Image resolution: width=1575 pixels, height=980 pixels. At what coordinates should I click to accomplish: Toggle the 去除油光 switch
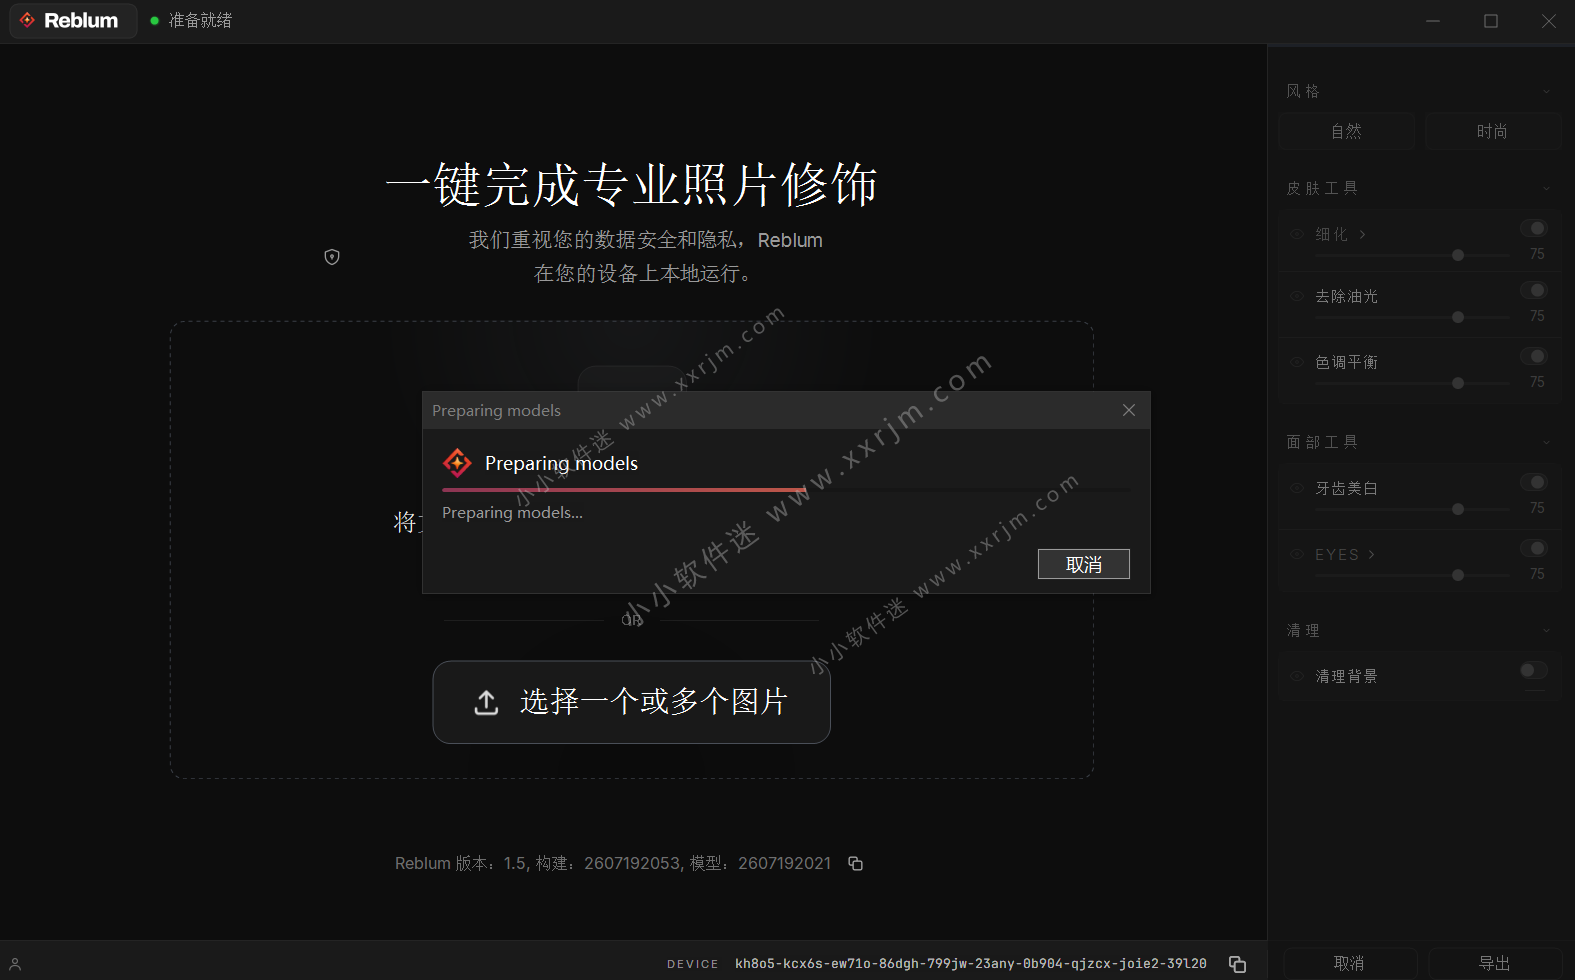coord(1534,290)
